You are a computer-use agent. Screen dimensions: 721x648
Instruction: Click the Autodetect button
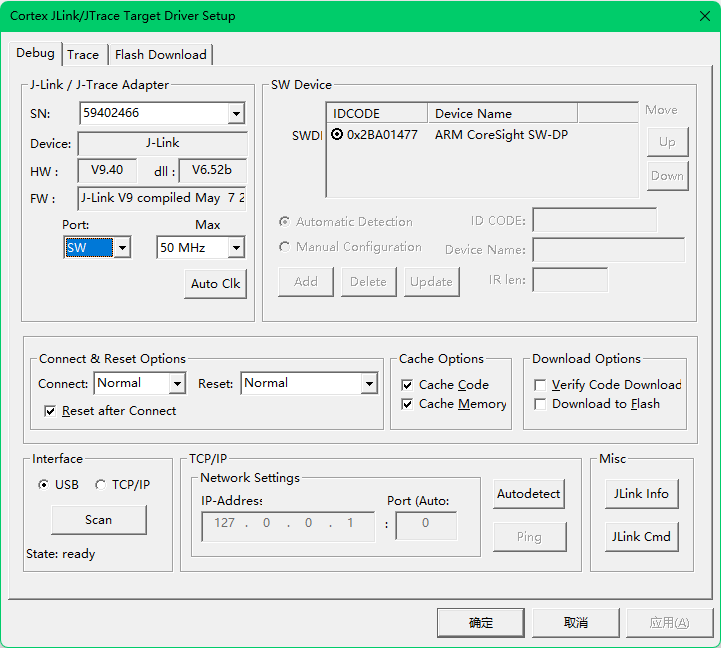(x=529, y=494)
